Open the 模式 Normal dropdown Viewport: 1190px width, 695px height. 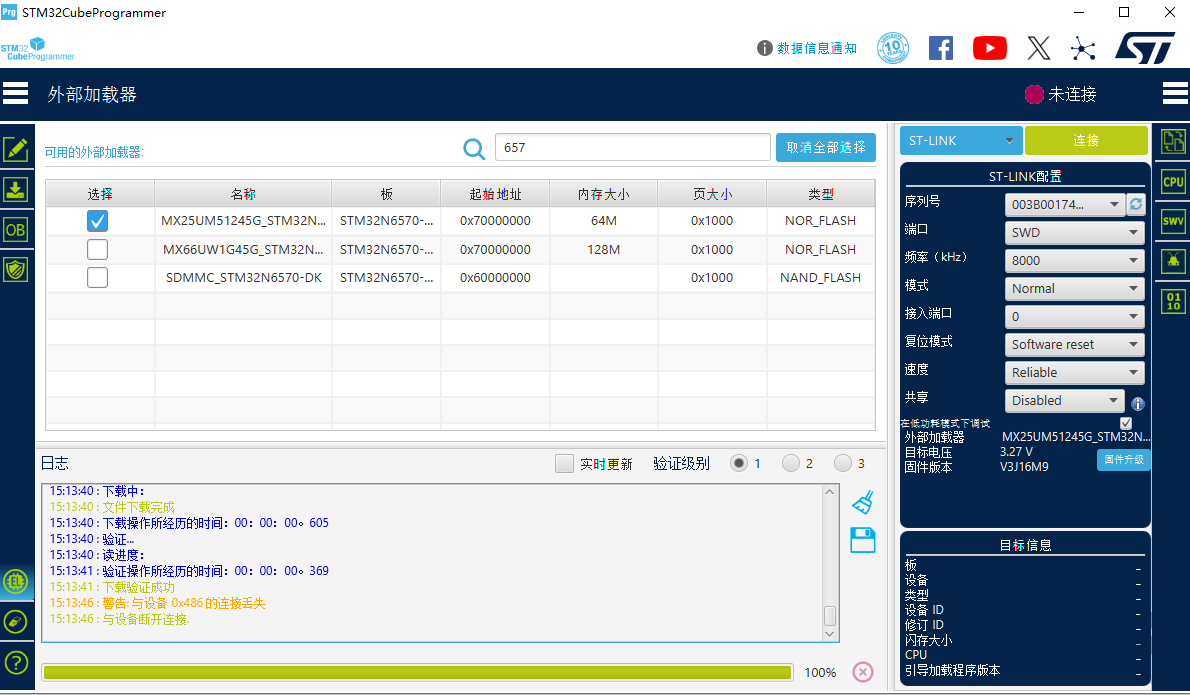(1074, 288)
